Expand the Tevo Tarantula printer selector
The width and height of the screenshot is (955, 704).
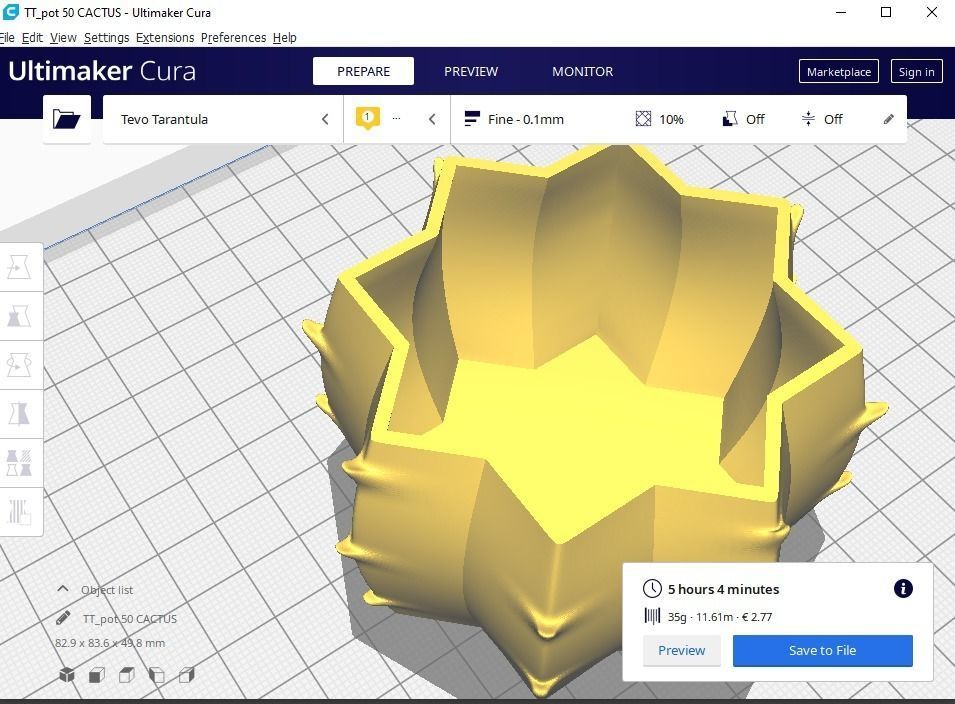(325, 119)
